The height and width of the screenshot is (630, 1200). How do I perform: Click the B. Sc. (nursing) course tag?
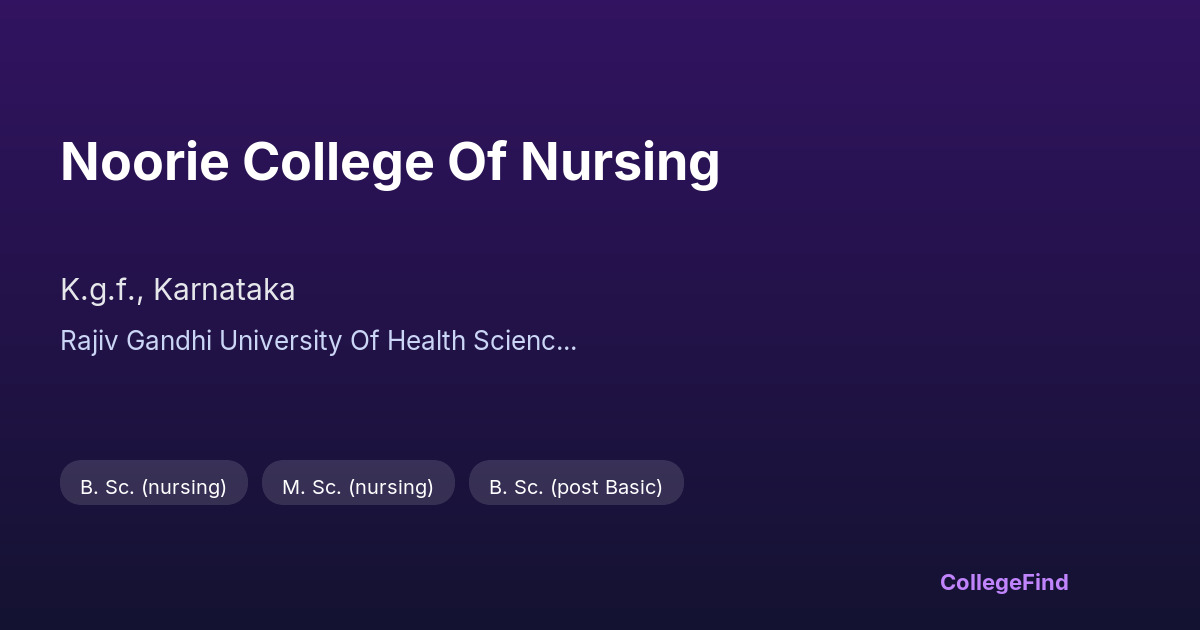[x=153, y=486]
